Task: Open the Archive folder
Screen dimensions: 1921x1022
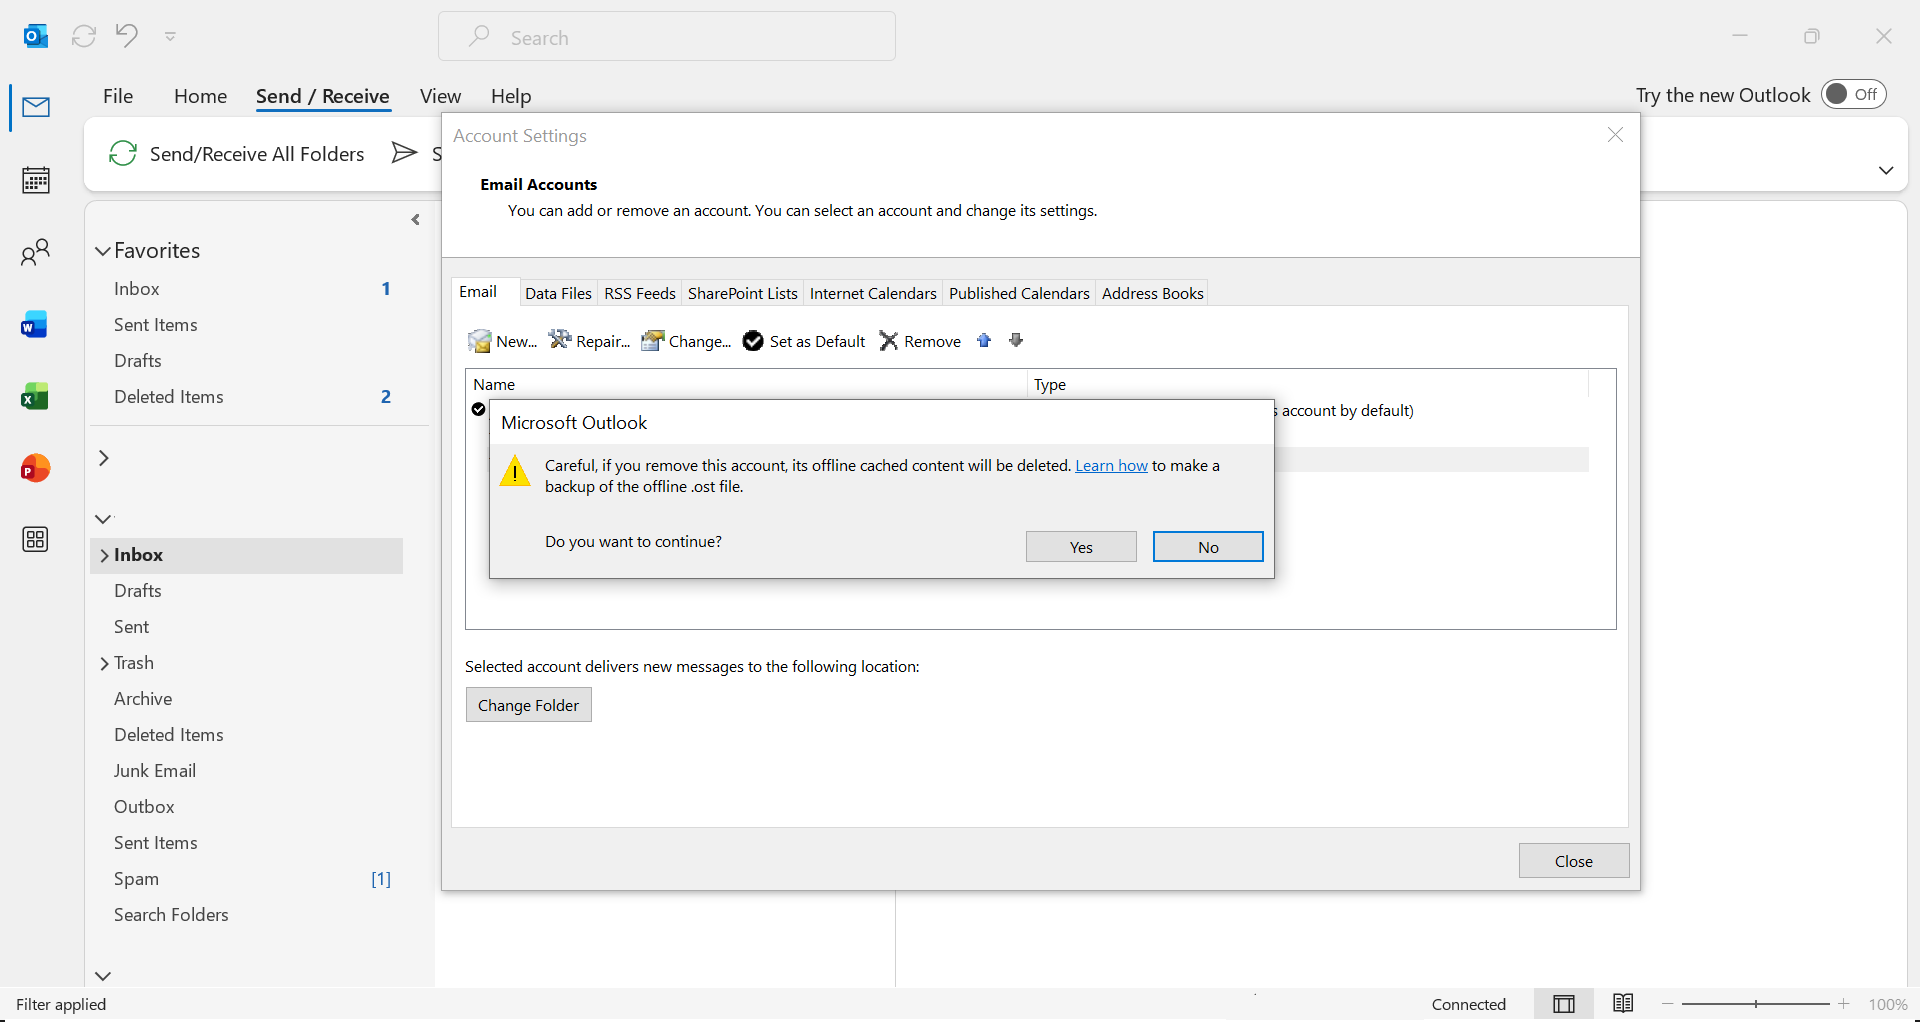Action: tap(143, 699)
